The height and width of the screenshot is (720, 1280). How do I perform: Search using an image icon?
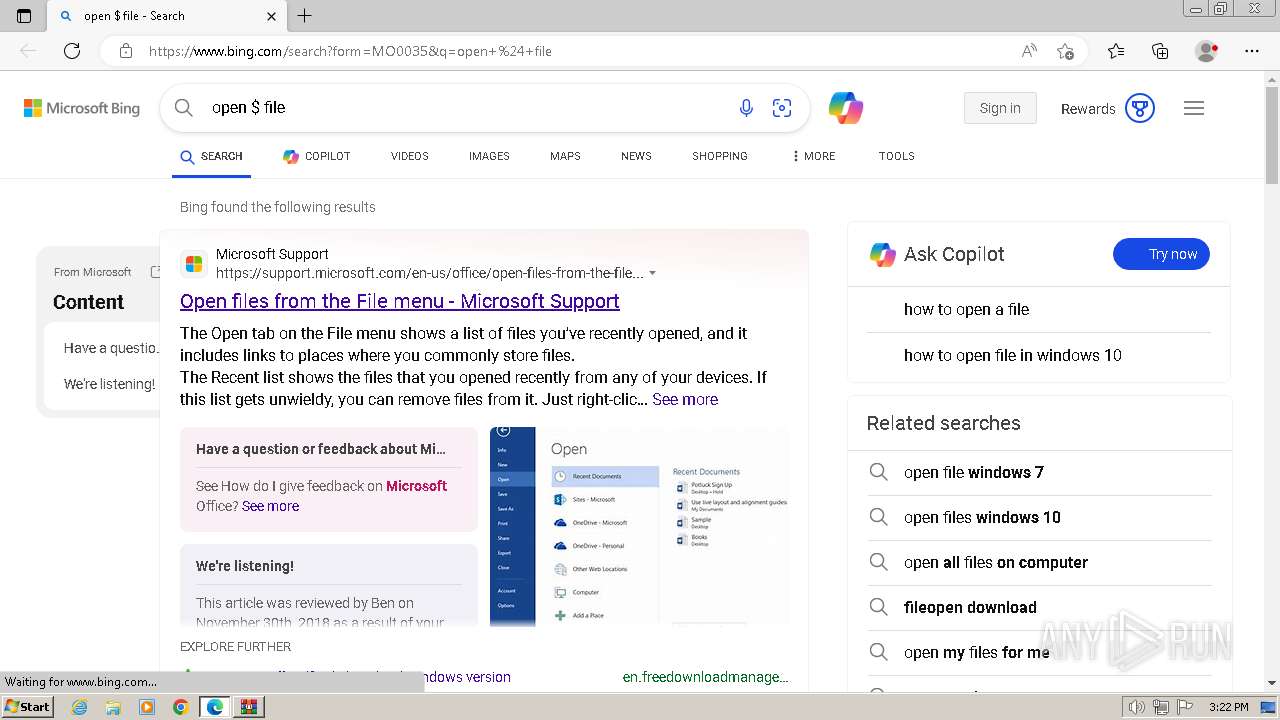782,108
